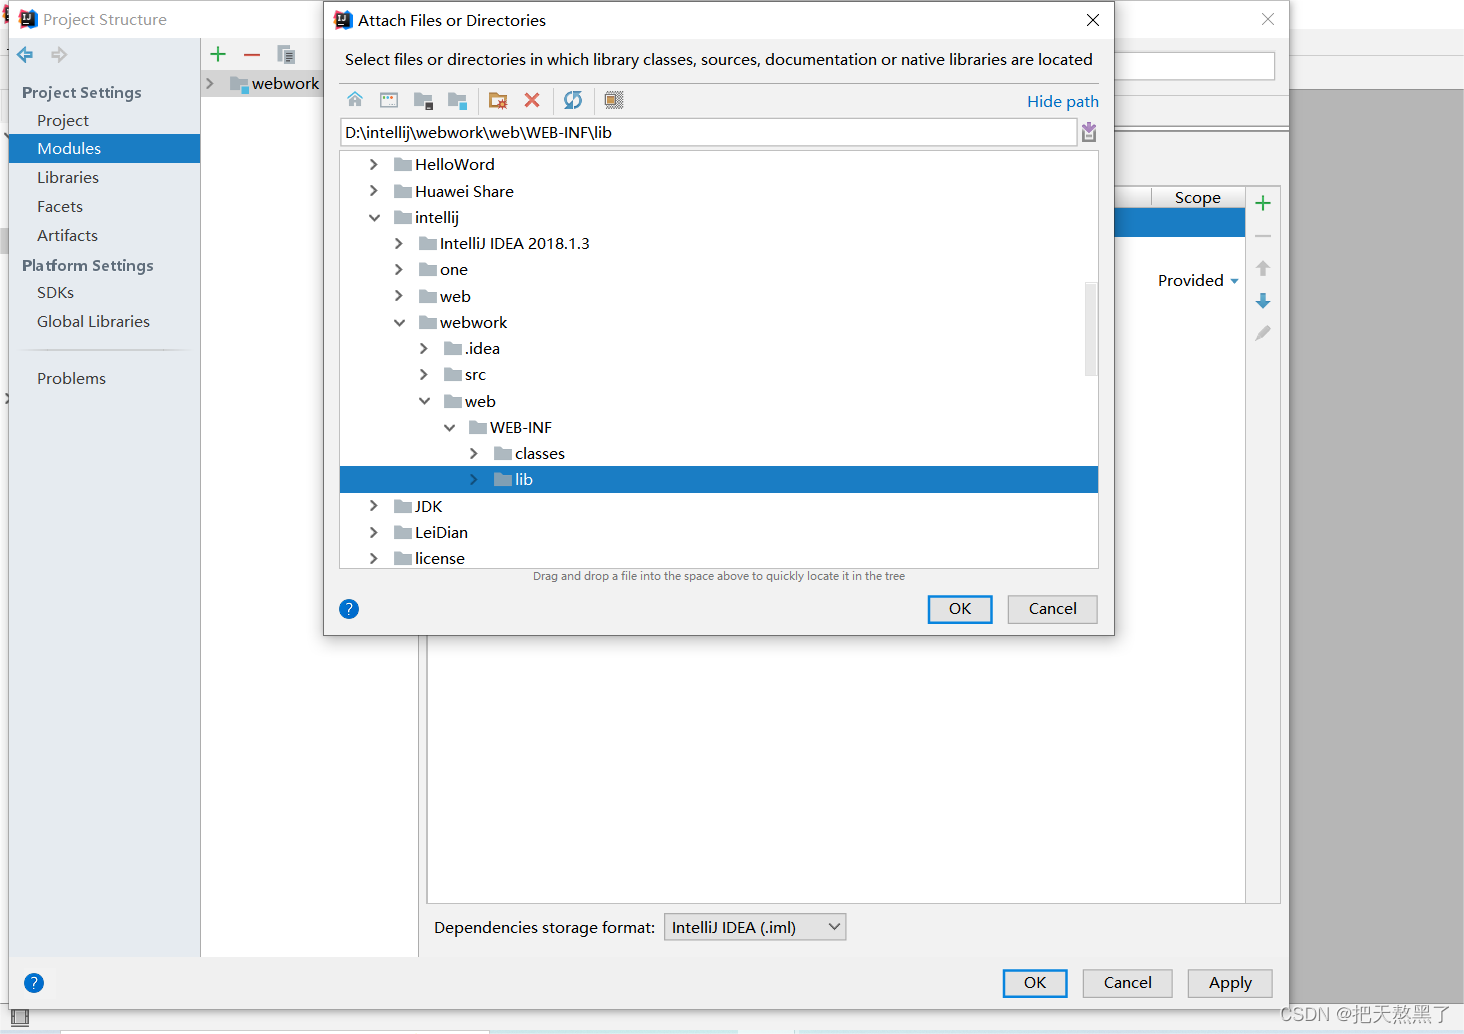Click tool window icon at bottom-left corner

pos(20,1017)
